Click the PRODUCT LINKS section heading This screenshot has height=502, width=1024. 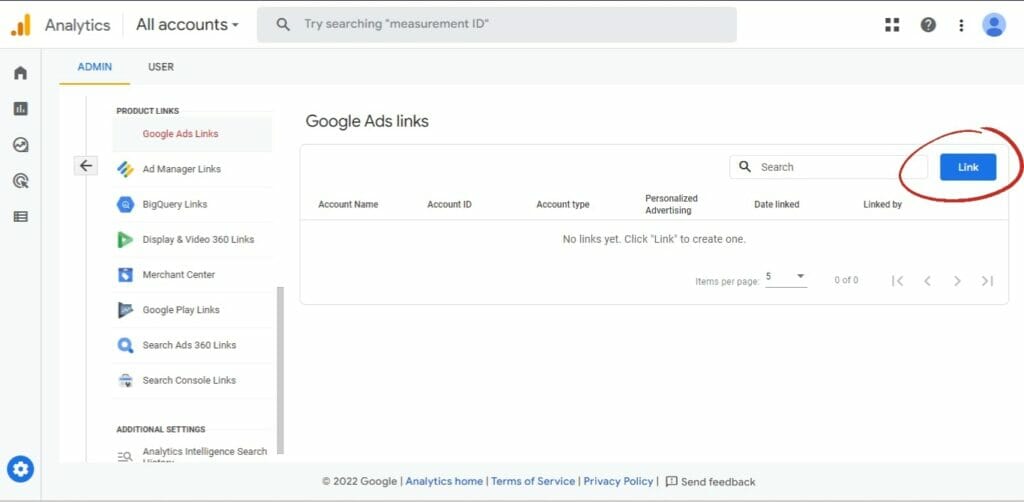tap(148, 111)
